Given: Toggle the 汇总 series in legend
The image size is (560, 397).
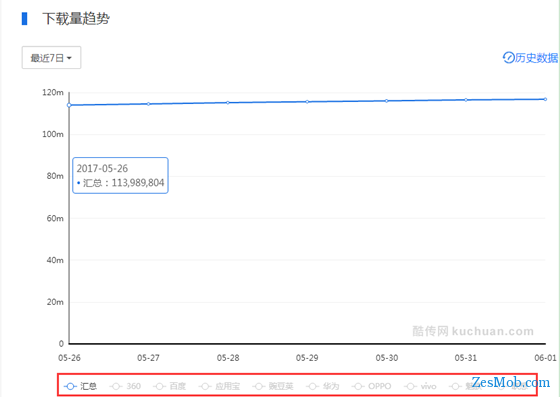Looking at the screenshot, I should (80, 386).
